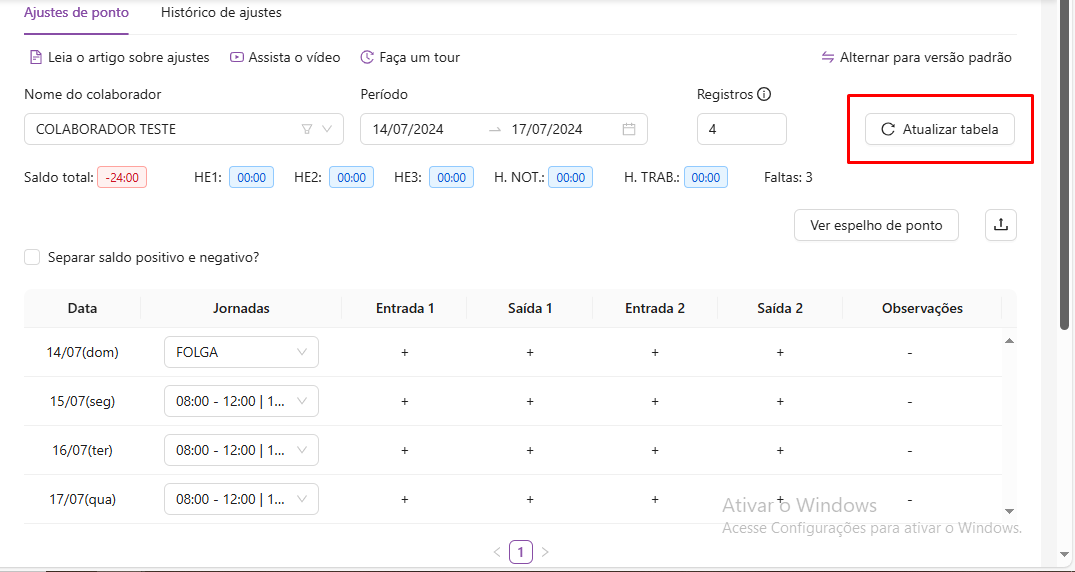Add Saída 1 entry for 15/07(seg)
This screenshot has width=1075, height=572.
(530, 401)
